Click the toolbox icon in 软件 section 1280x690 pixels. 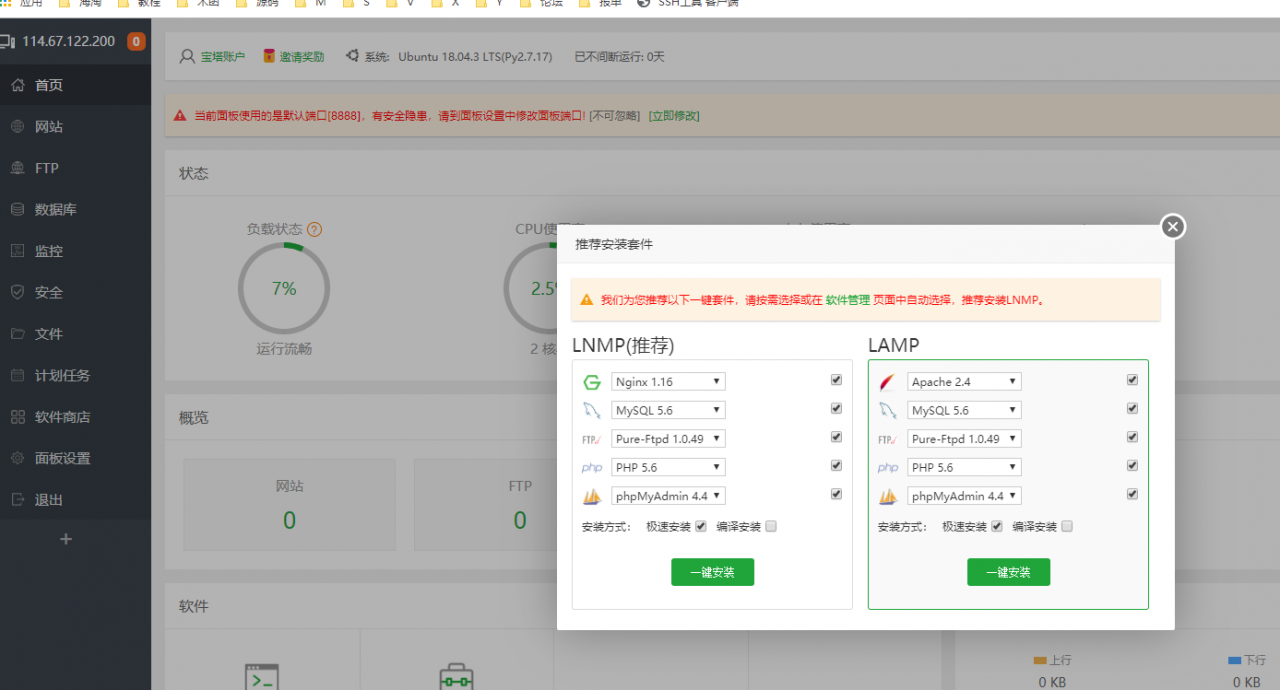(456, 678)
